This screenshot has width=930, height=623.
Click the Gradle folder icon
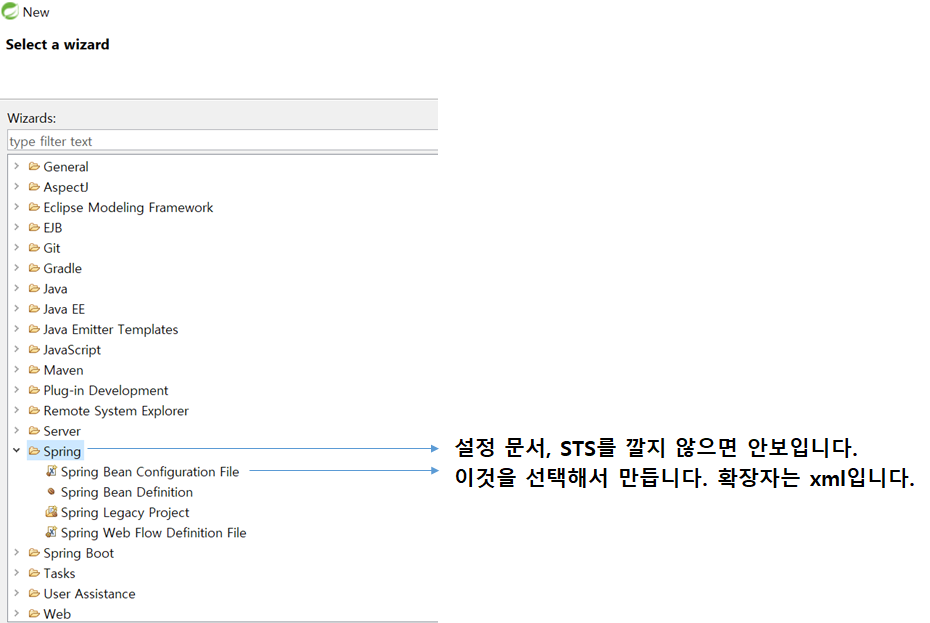(34, 268)
